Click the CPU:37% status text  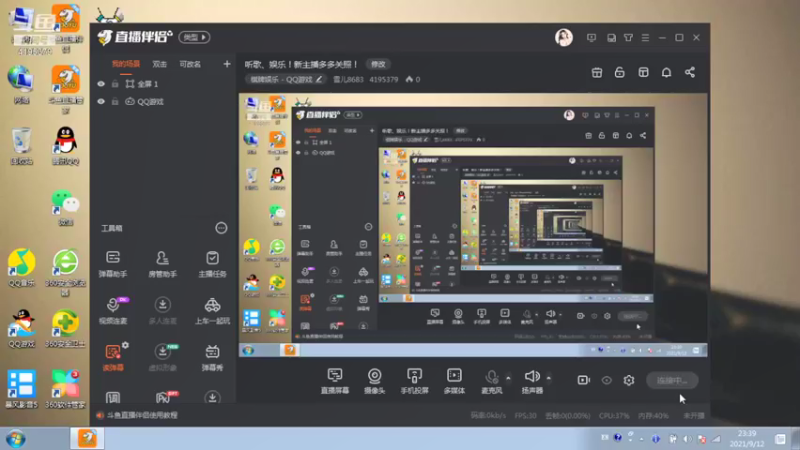click(614, 416)
